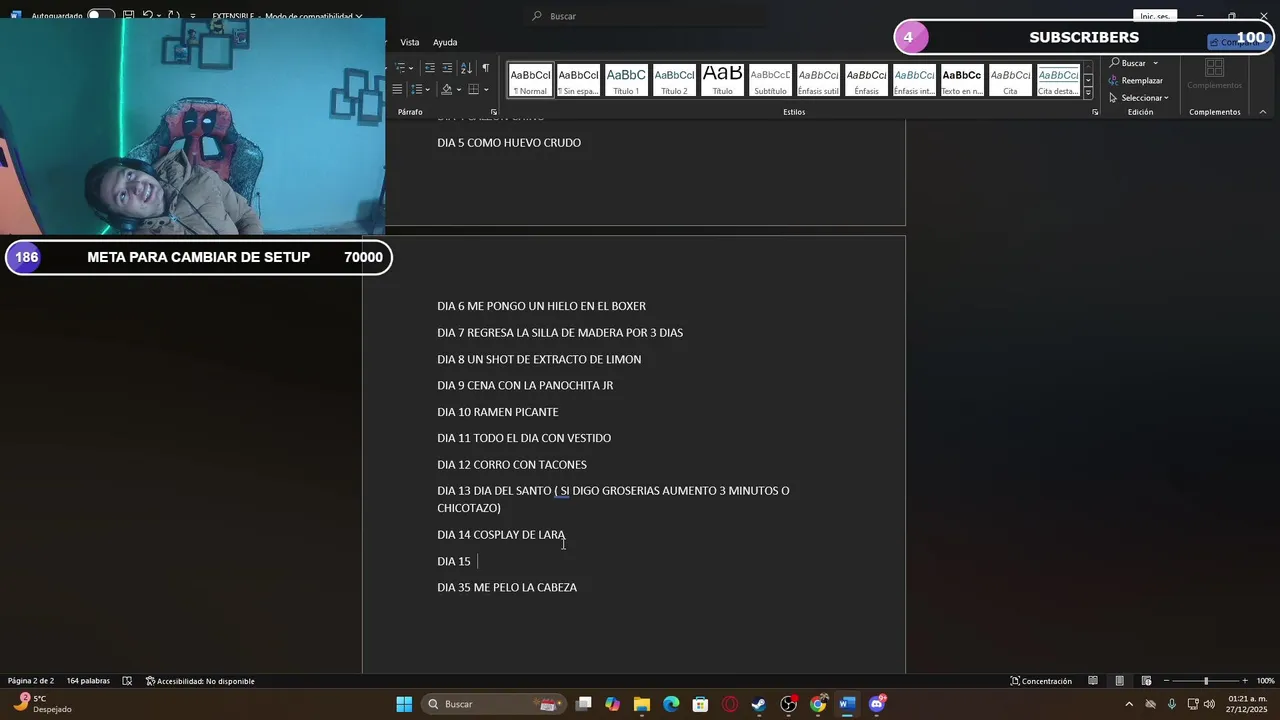Image resolution: width=1280 pixels, height=720 pixels.
Task: Open the Párrafo dialog launcher
Action: point(493,112)
